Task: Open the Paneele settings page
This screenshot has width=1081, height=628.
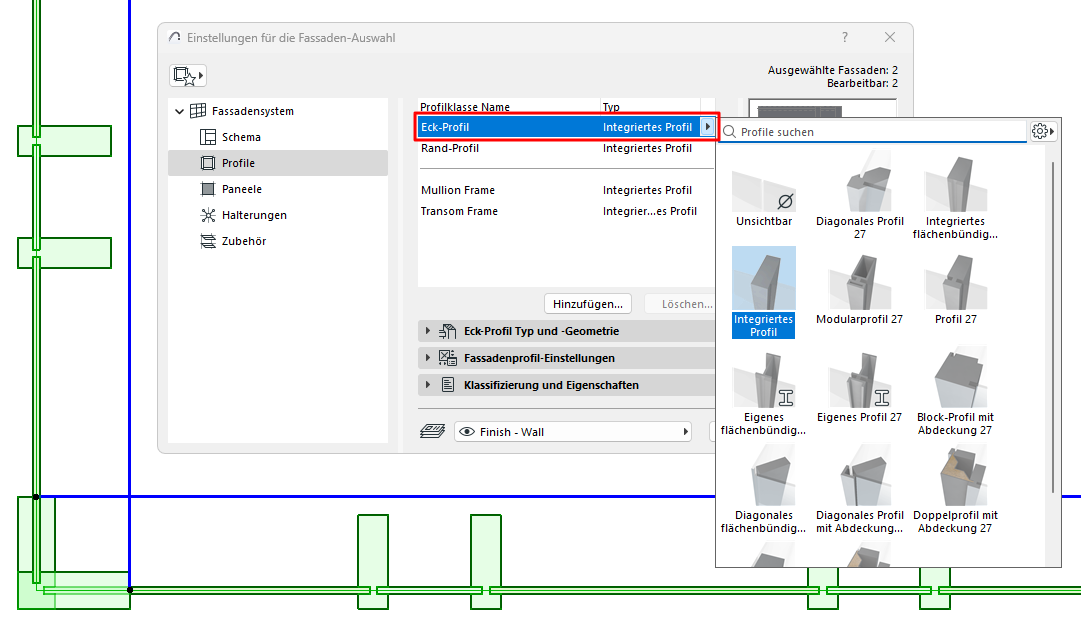Action: (x=242, y=189)
